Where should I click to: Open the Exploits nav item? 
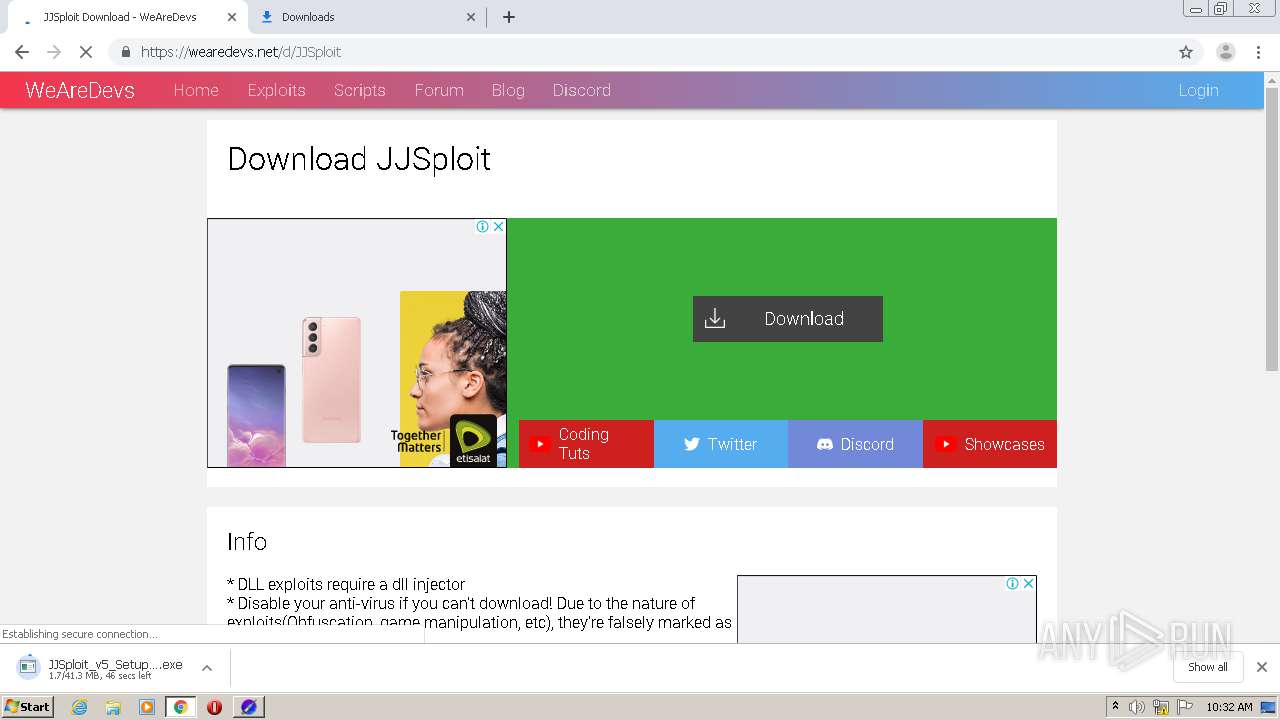pyautogui.click(x=276, y=90)
